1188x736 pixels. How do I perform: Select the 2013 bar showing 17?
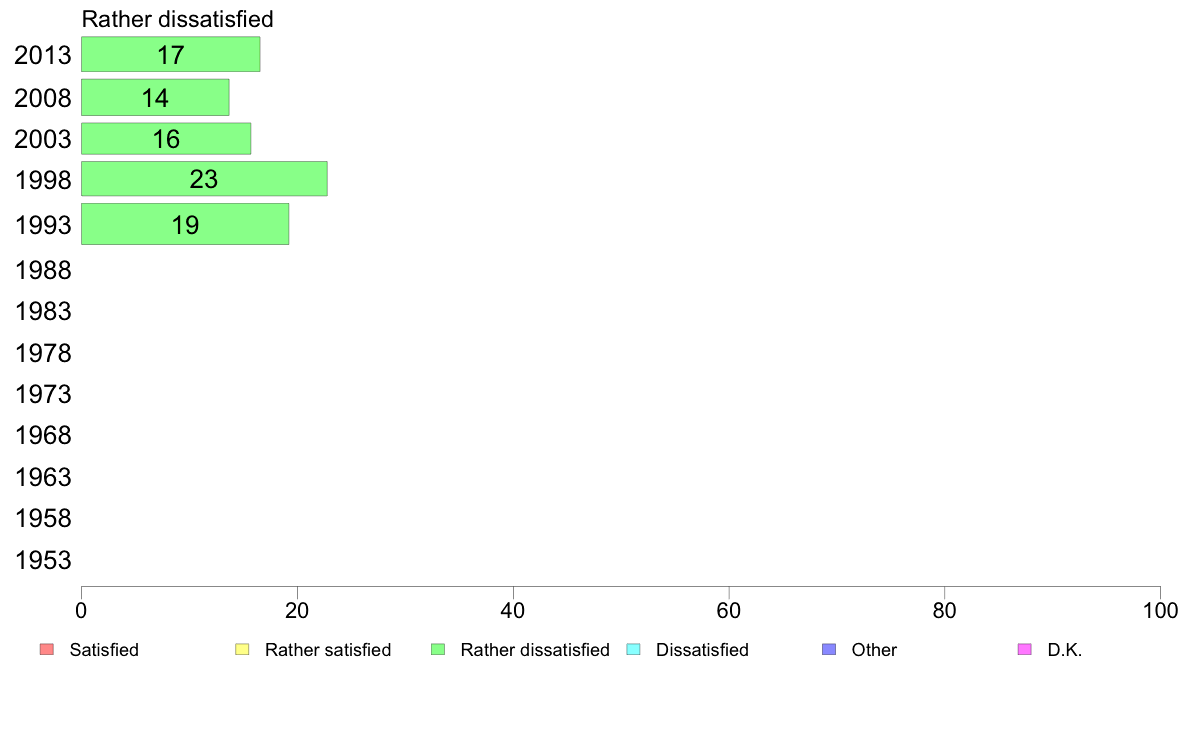pos(170,55)
